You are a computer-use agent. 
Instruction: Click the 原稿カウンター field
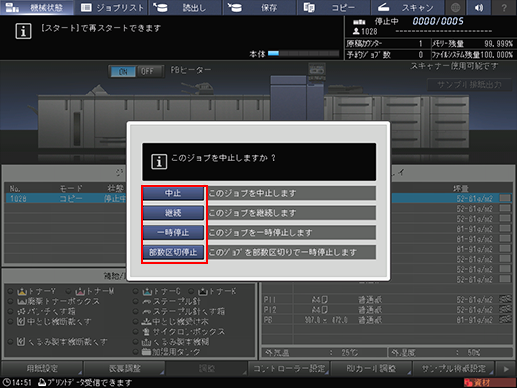387,44
